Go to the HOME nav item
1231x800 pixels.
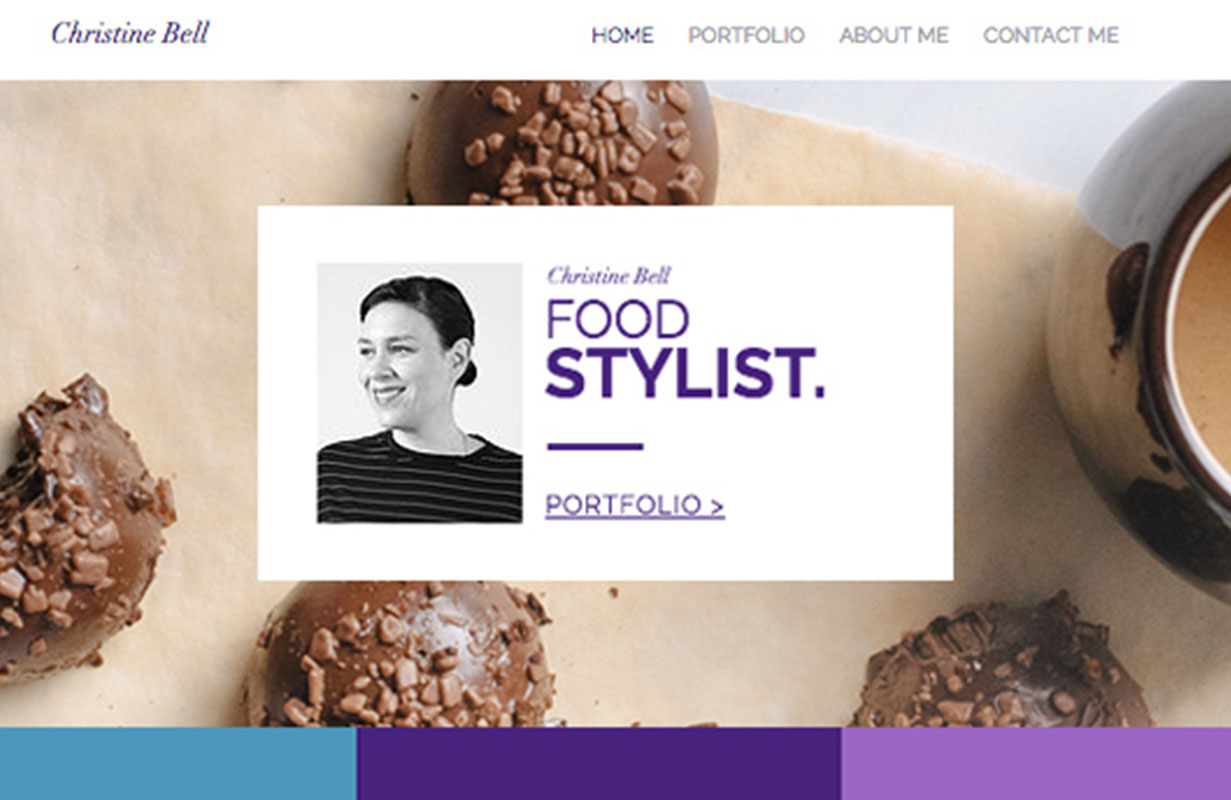[x=622, y=36]
